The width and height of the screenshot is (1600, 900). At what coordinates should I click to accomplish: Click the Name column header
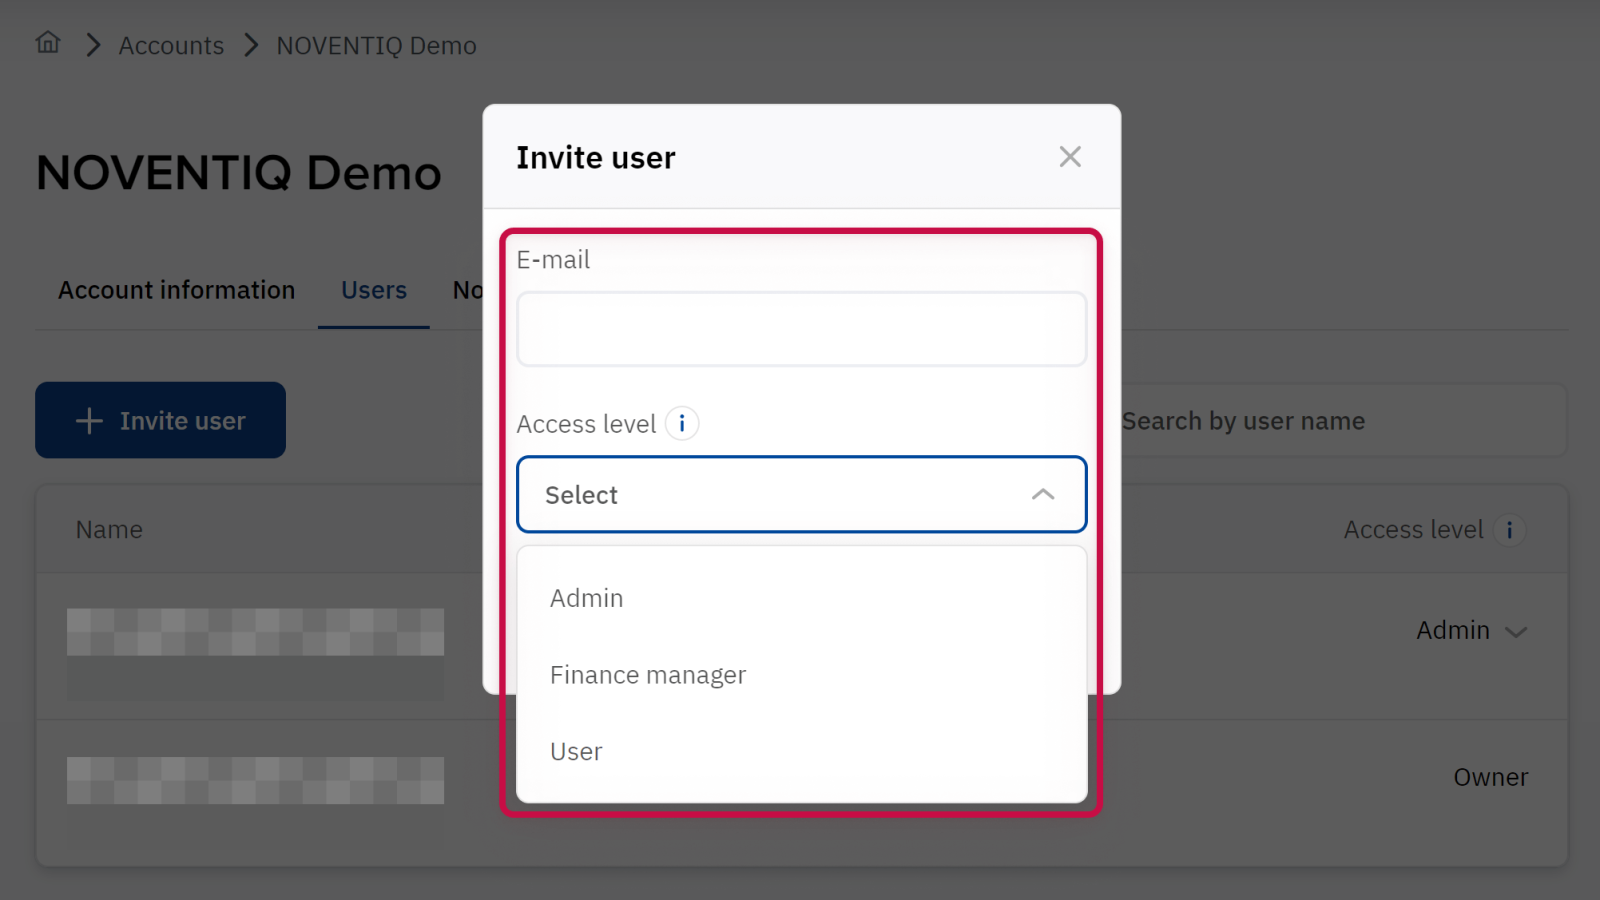click(110, 530)
